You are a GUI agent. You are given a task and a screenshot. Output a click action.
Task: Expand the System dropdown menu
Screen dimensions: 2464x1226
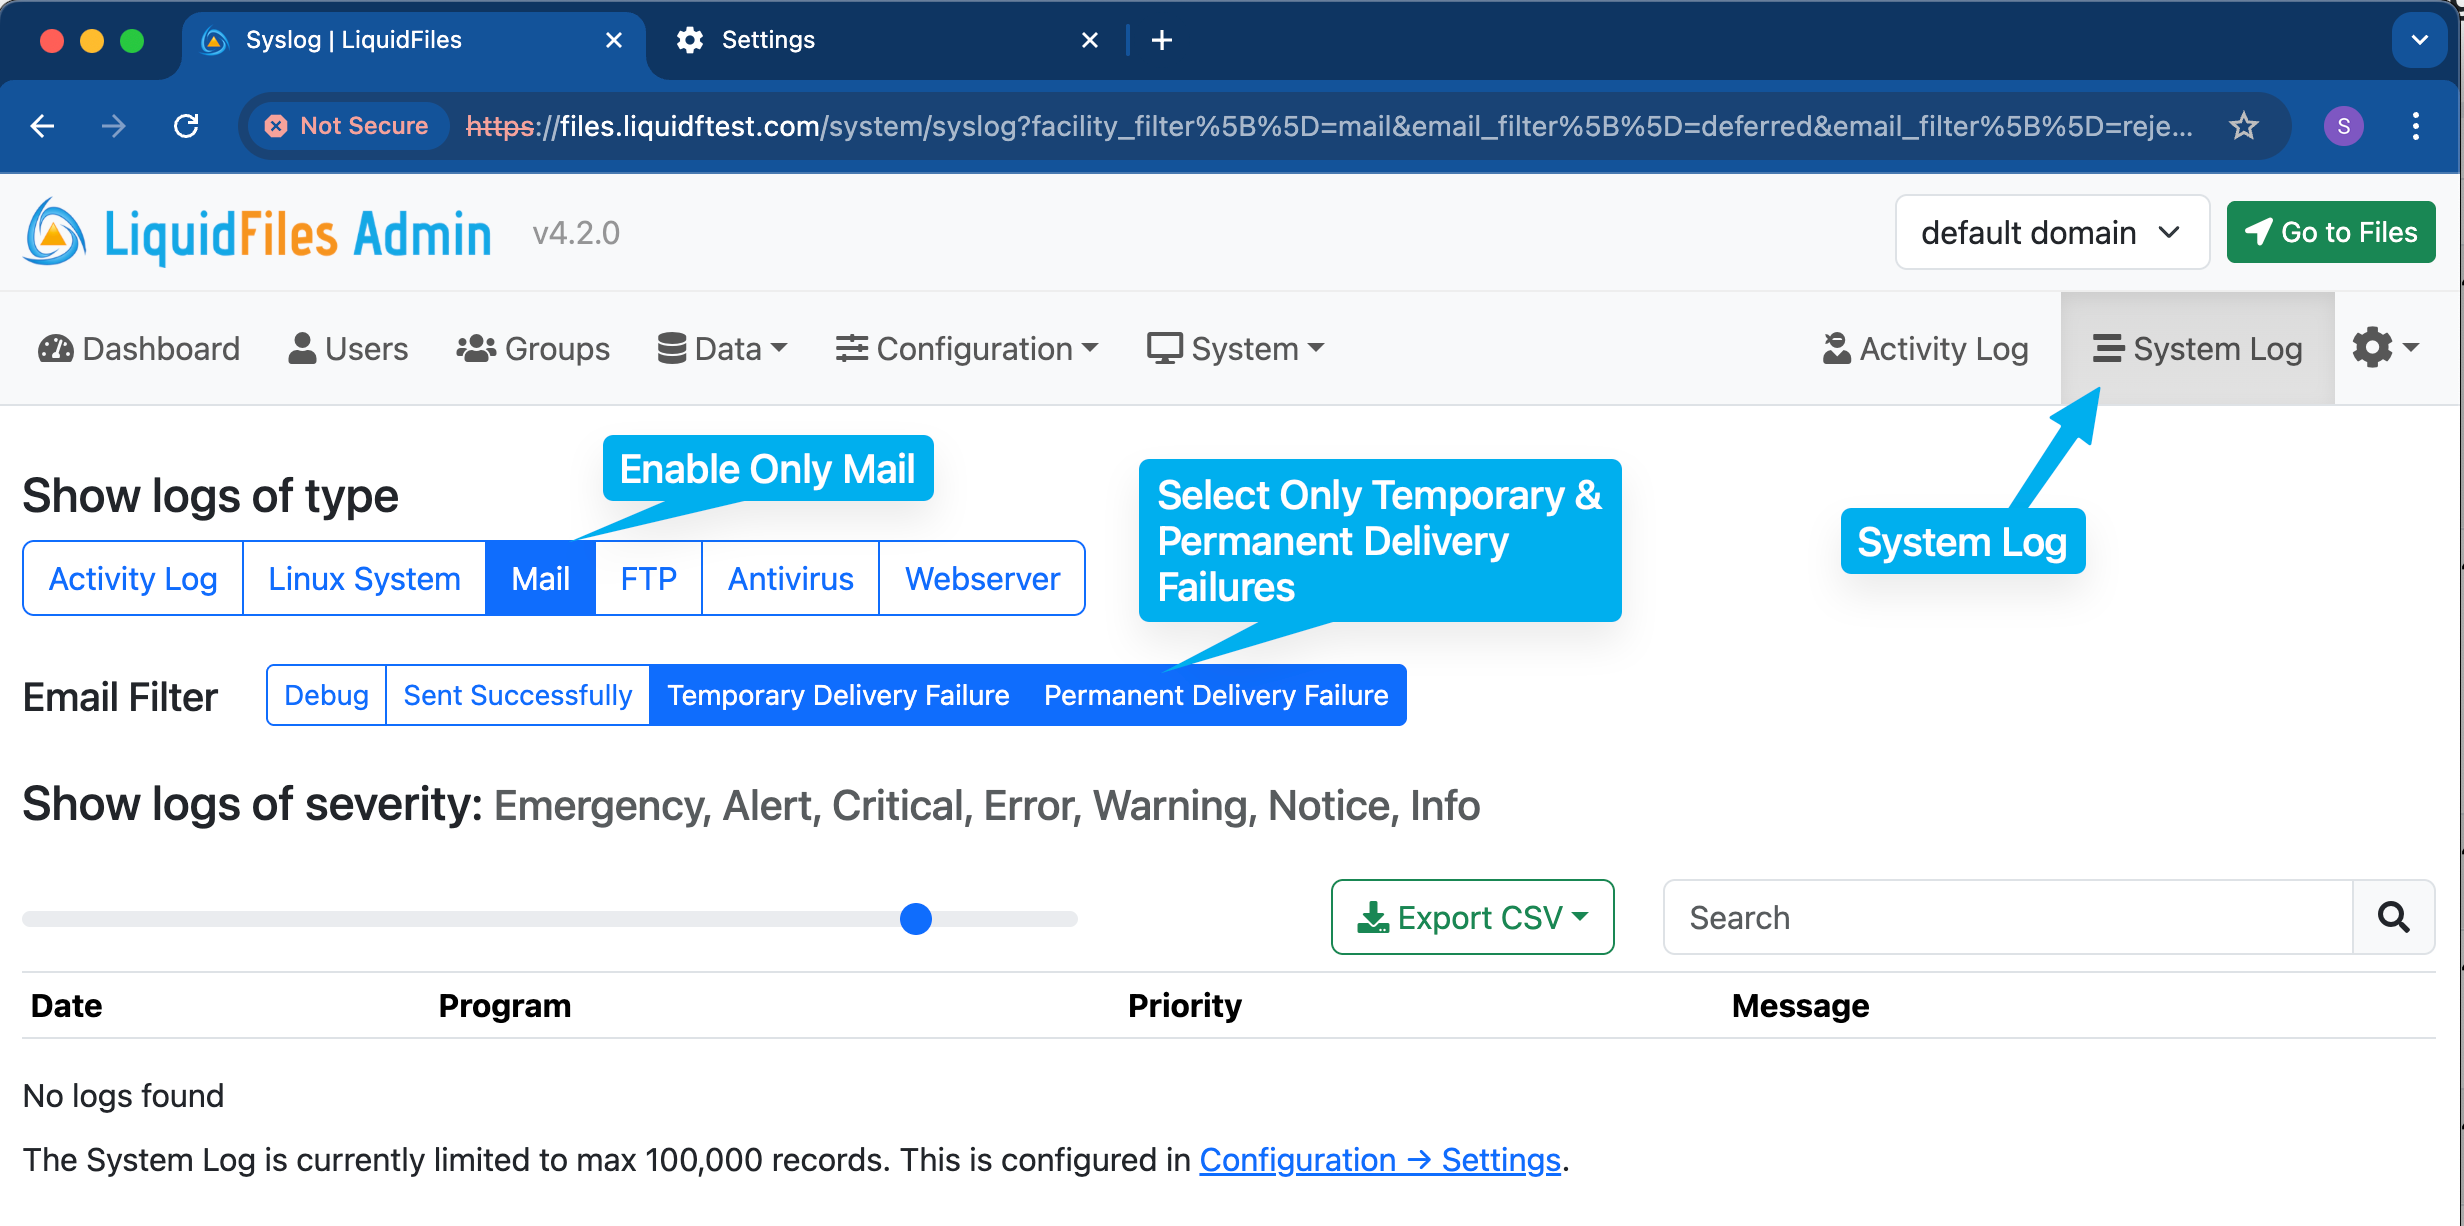pyautogui.click(x=1234, y=348)
